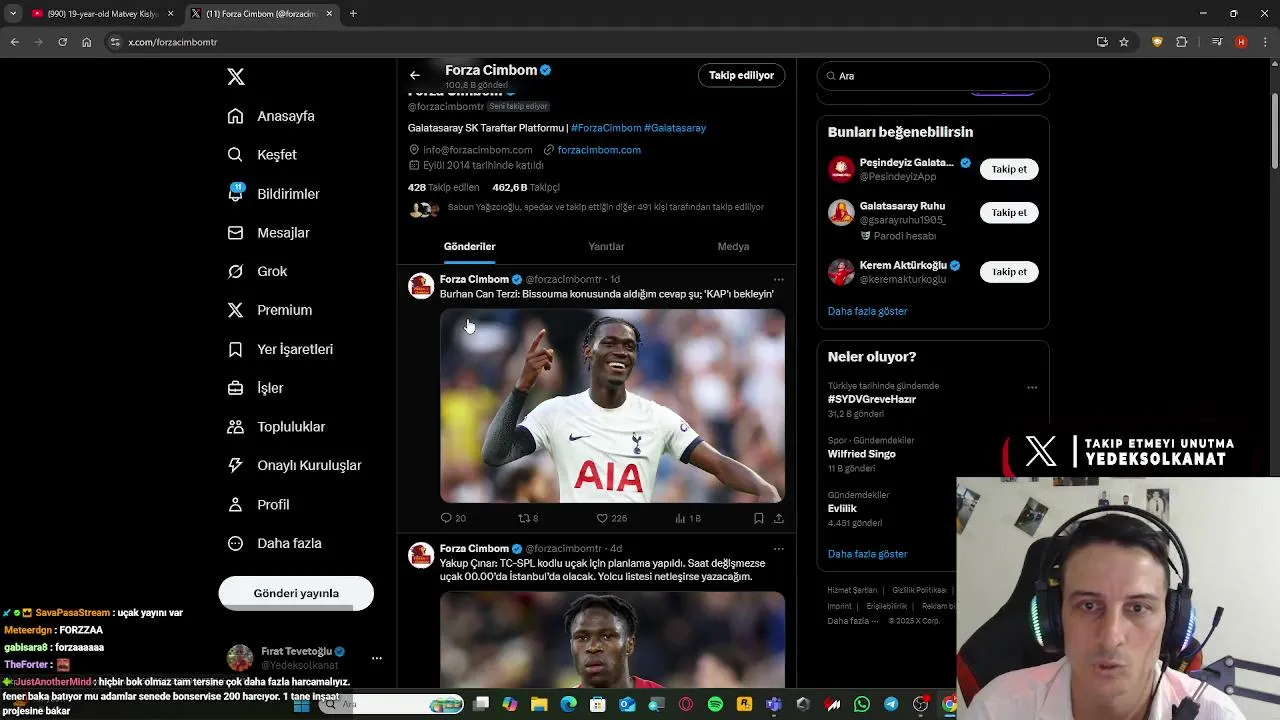Click the X logo at top of sidebar
The image size is (1280, 720).
click(236, 77)
